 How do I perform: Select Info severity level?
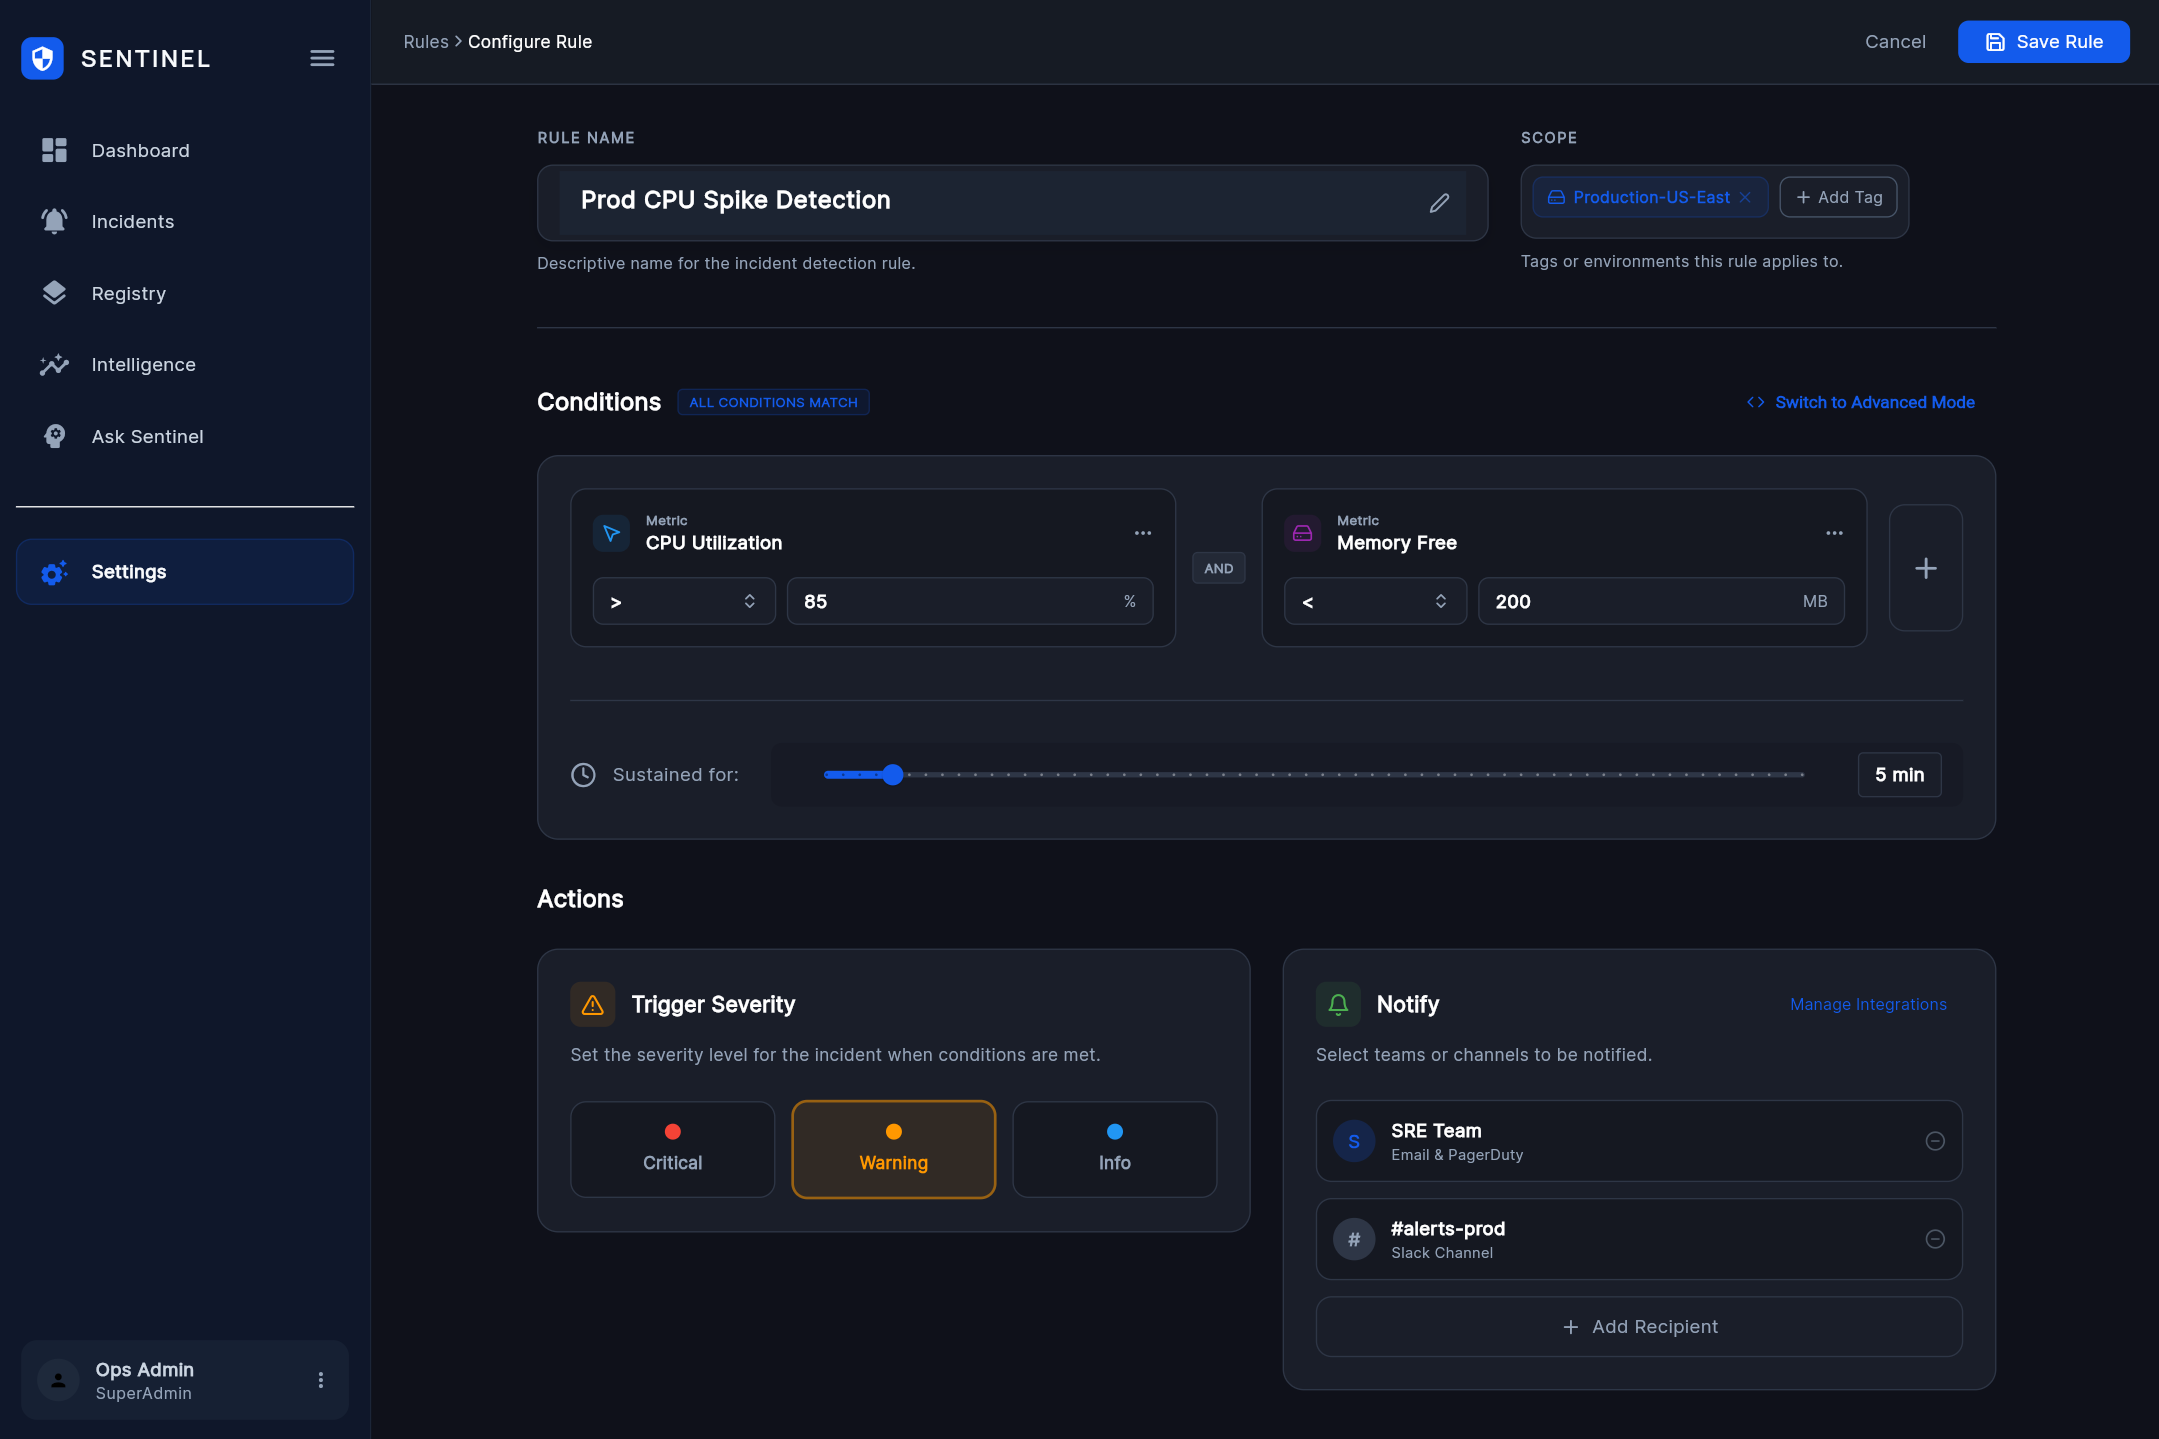click(x=1114, y=1149)
